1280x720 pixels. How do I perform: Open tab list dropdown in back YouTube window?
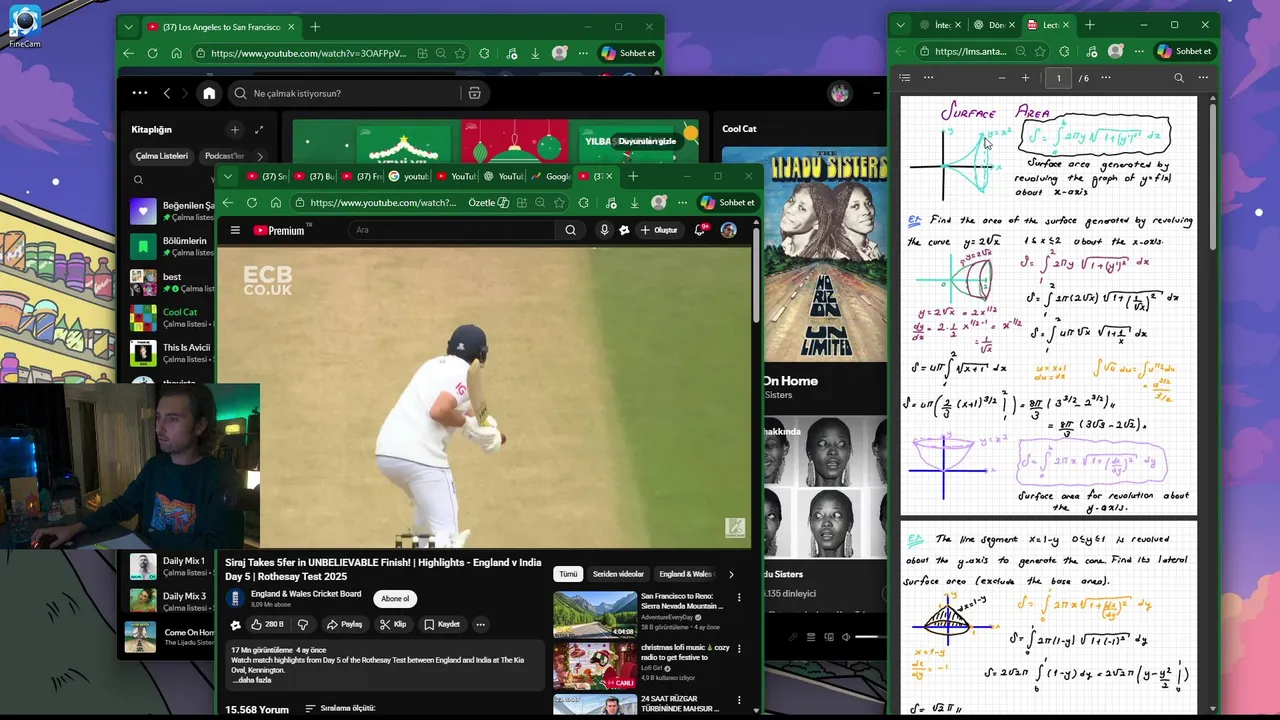tap(128, 27)
